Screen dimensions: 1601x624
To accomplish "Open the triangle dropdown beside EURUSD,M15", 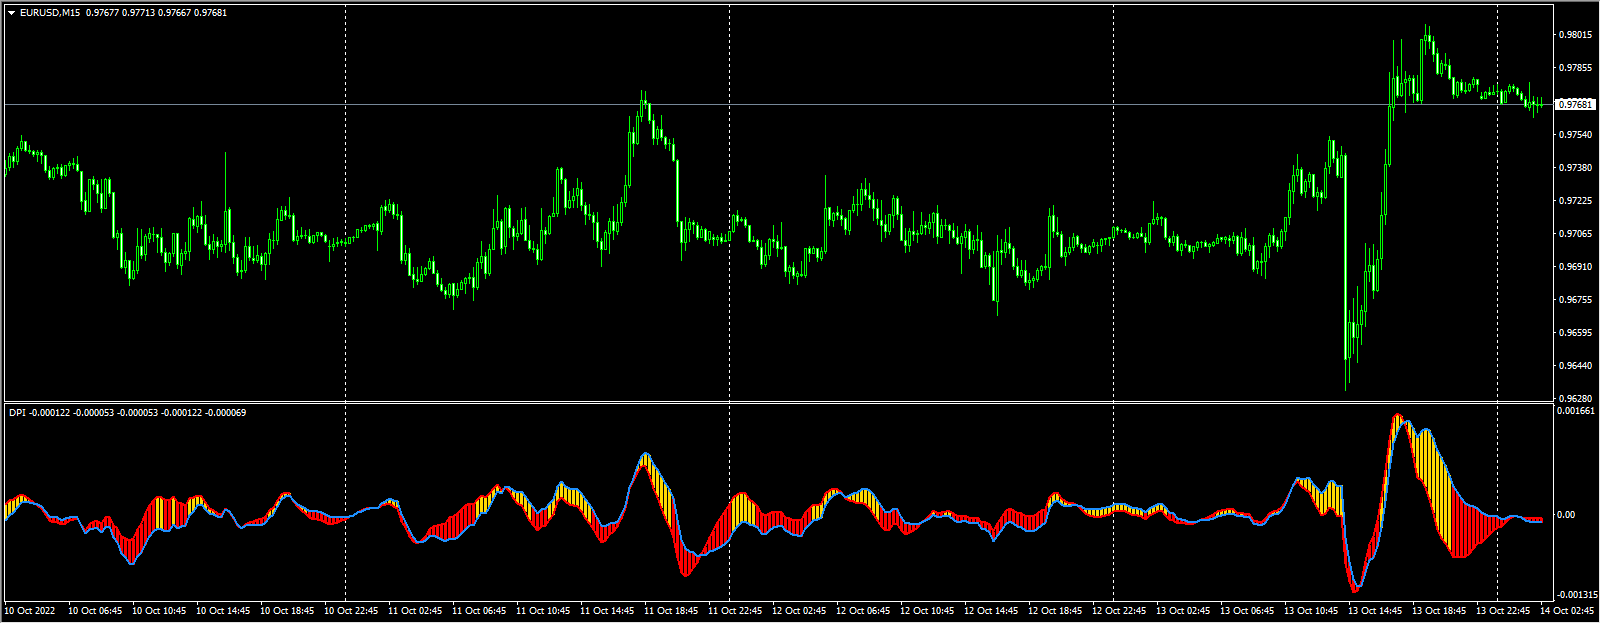I will pos(12,13).
